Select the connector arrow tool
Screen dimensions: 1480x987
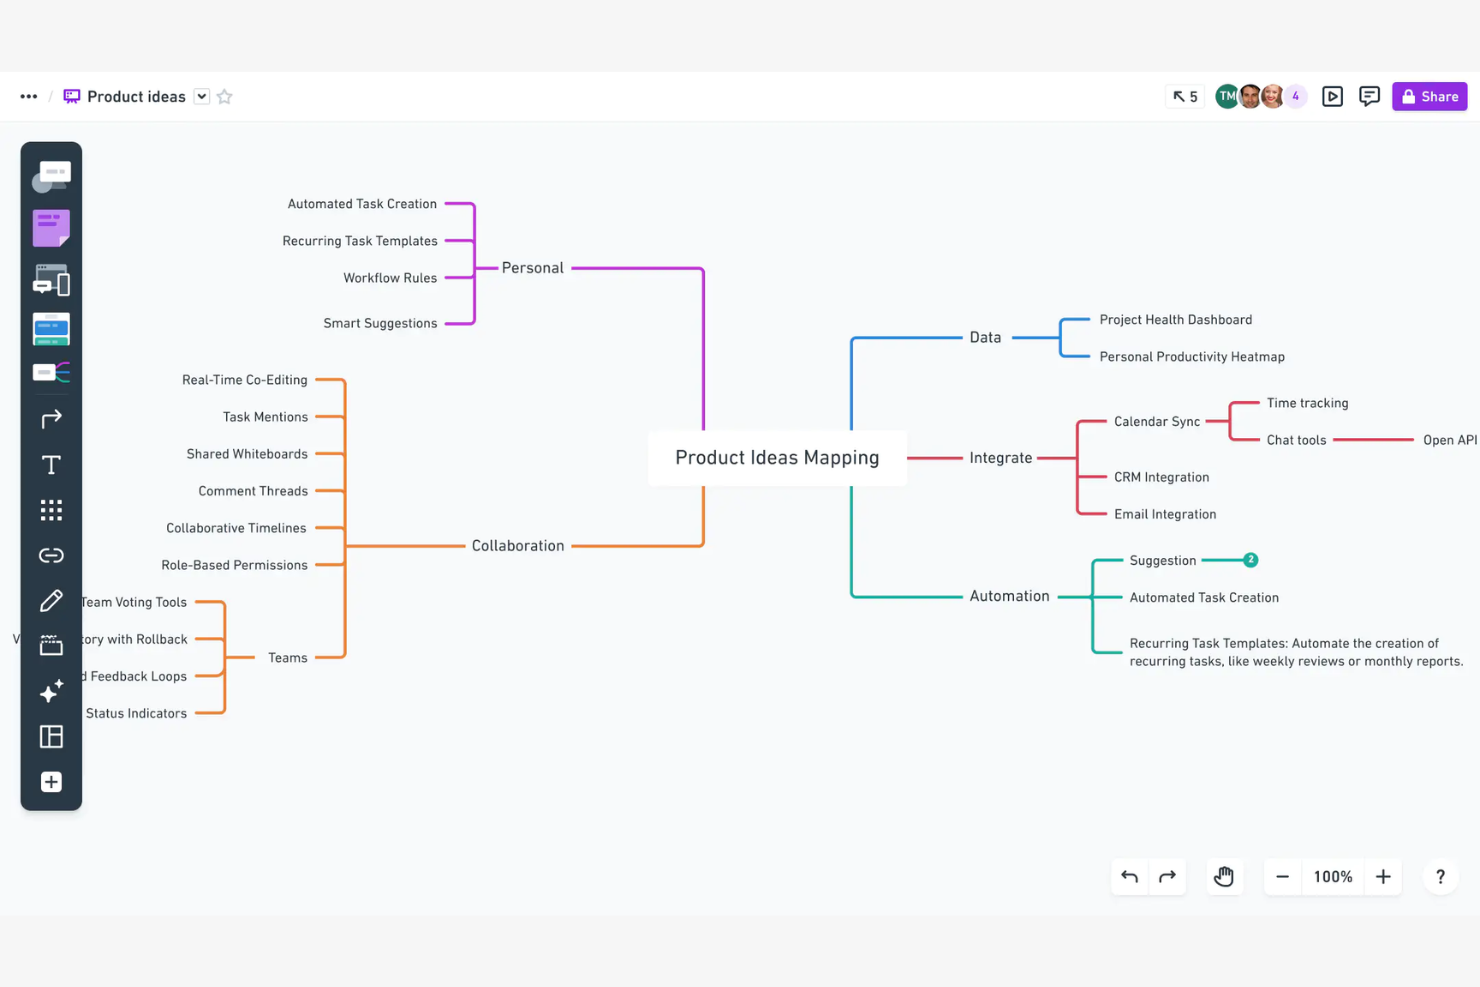point(51,418)
